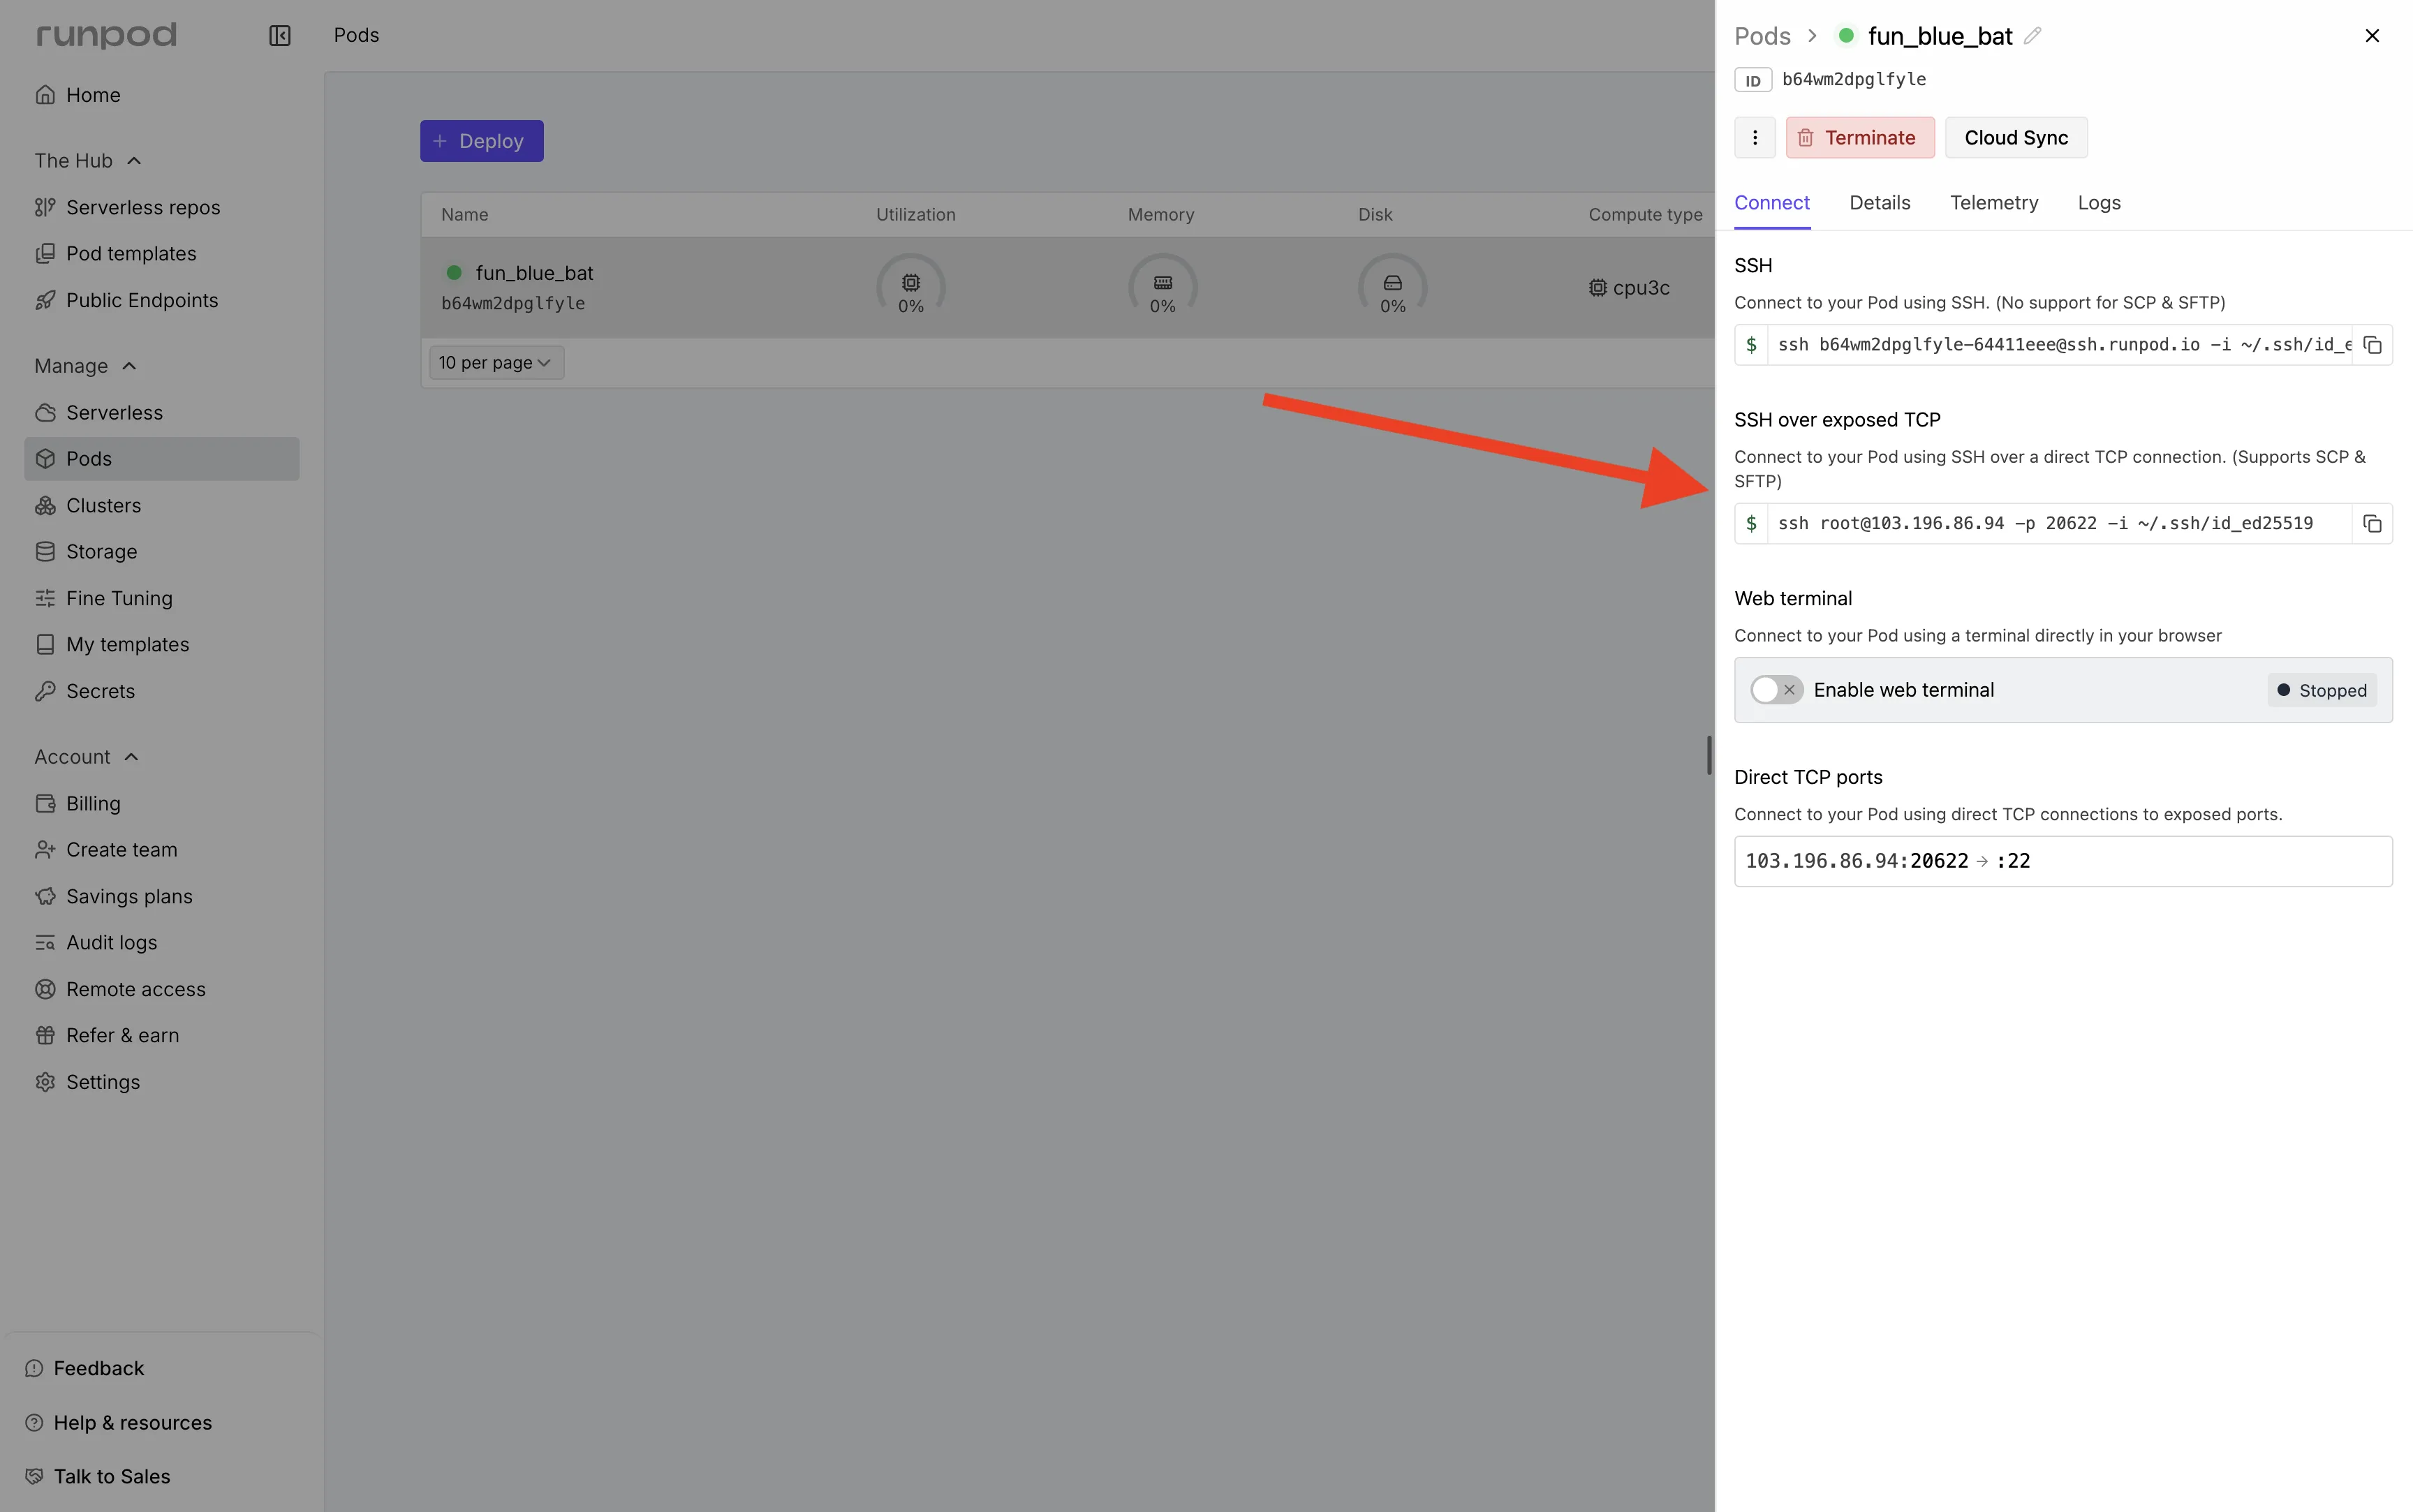Open Create team
Screen dimensions: 2413x1512
click(162, 850)
